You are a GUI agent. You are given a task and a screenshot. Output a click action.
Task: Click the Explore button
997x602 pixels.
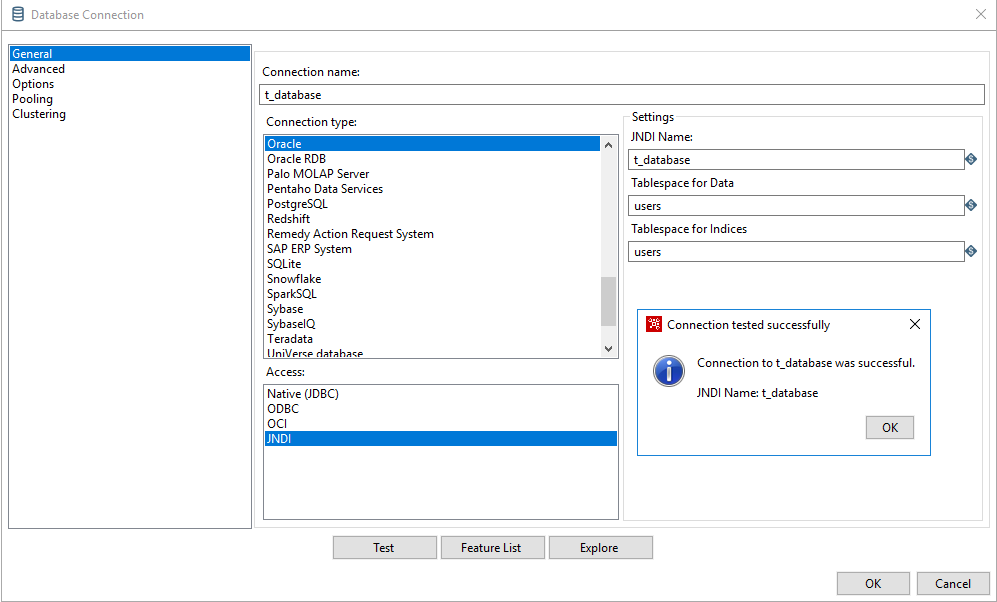click(599, 547)
